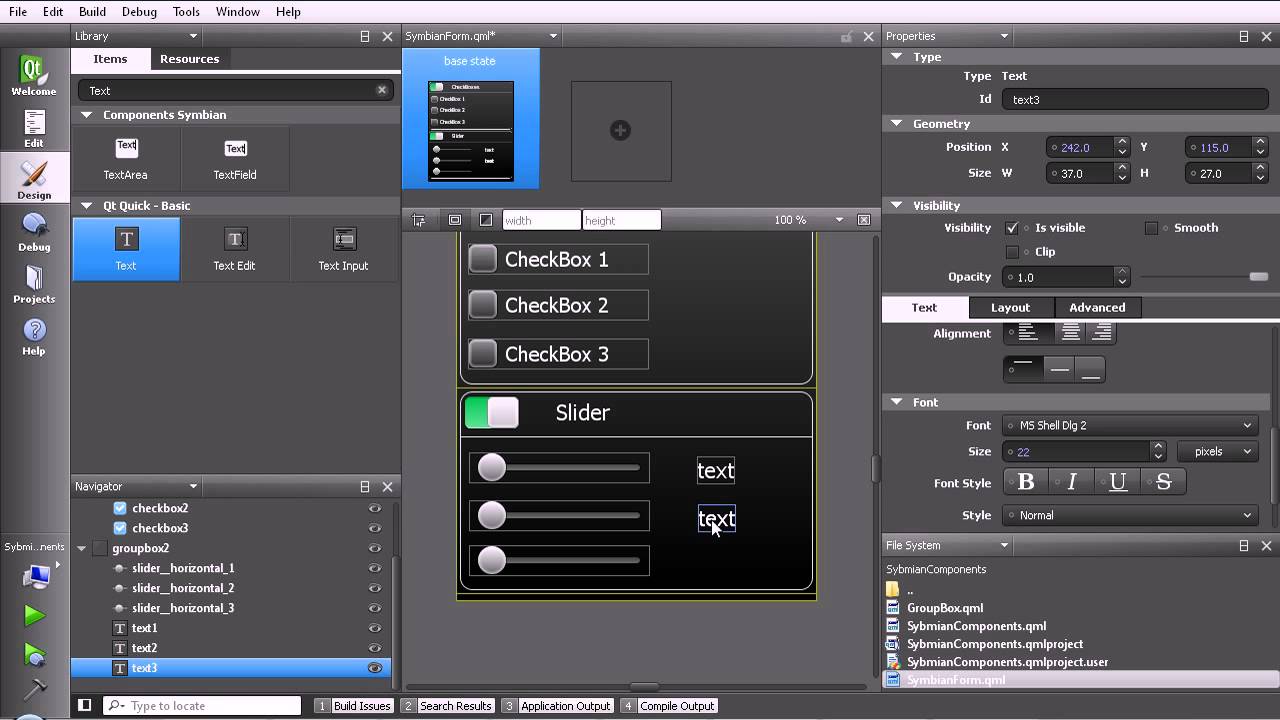Screen dimensions: 1280x720
Task: Open the Search Results pane
Action: pos(447,706)
